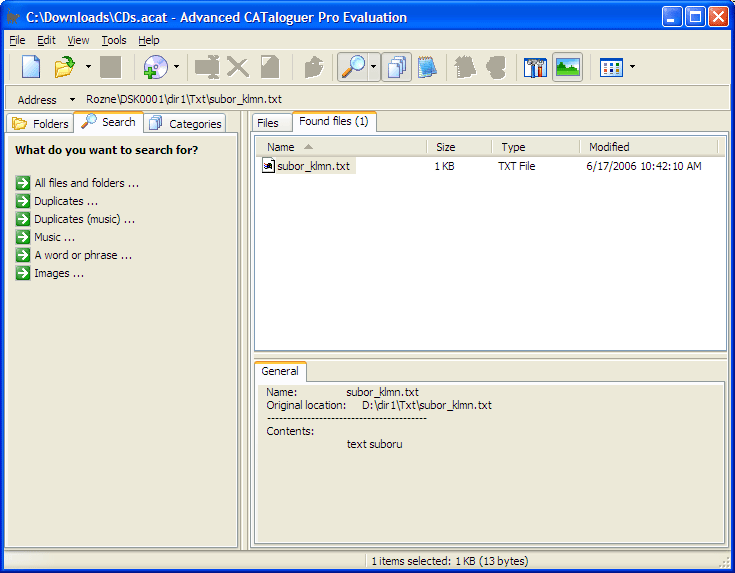
Task: Toggle the picture preview toolbar button
Action: coord(567,67)
